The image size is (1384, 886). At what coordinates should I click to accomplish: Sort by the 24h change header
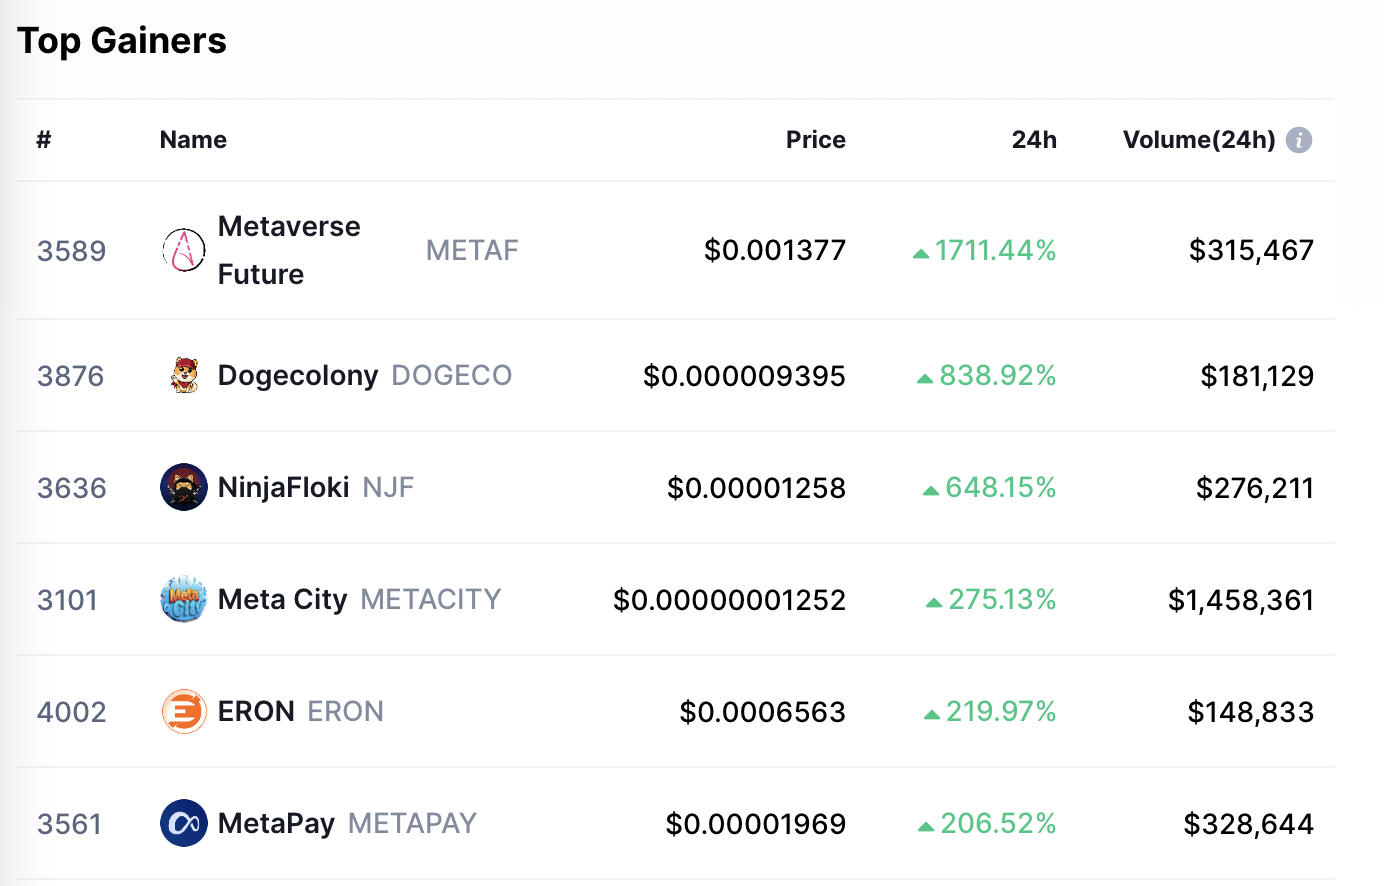click(x=1033, y=140)
